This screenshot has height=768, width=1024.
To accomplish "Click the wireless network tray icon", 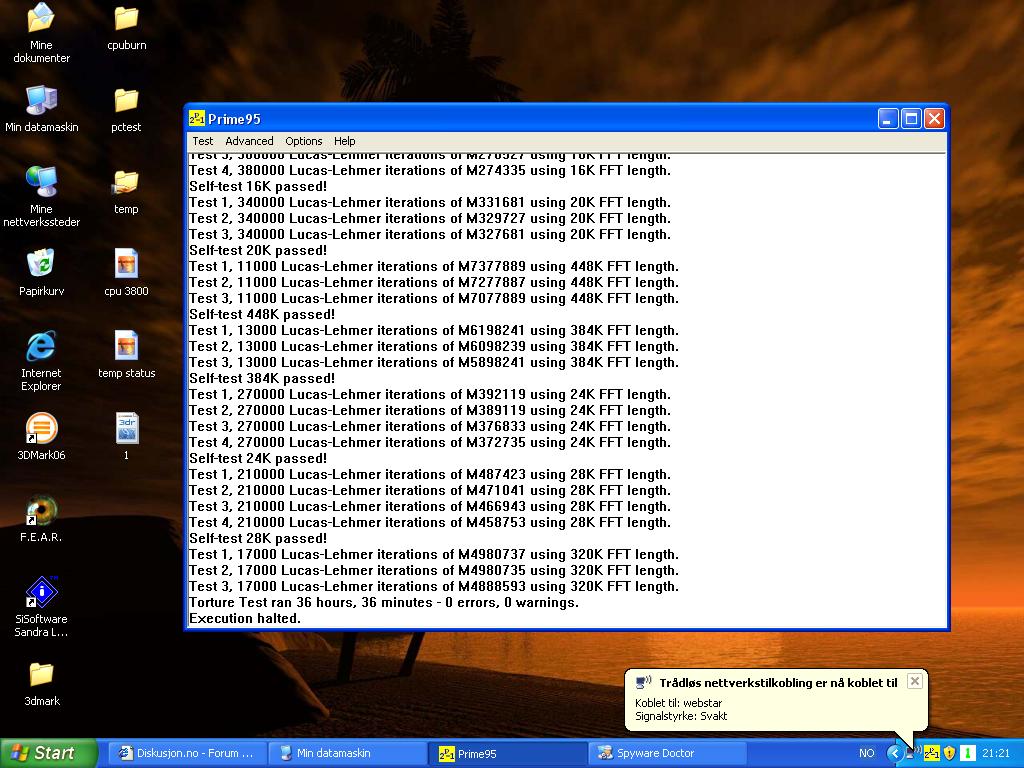I will click(x=914, y=753).
